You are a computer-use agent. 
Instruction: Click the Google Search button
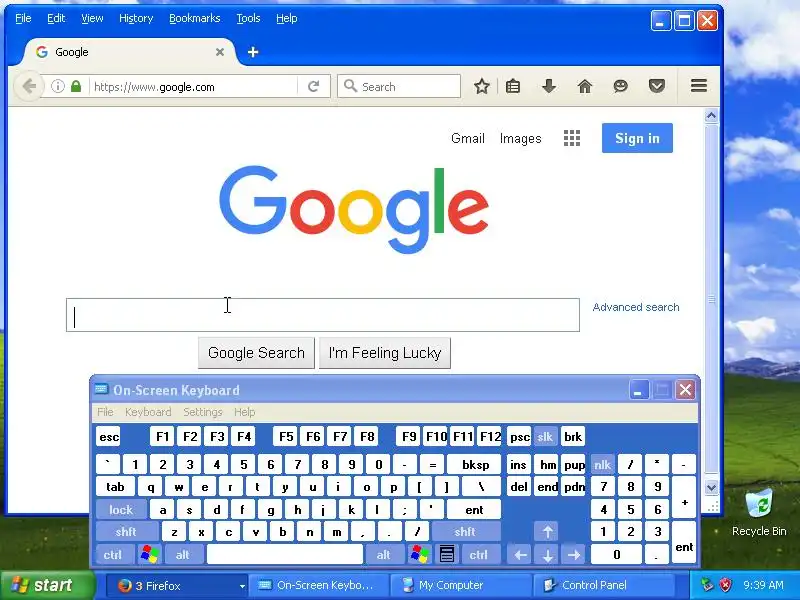coord(256,353)
